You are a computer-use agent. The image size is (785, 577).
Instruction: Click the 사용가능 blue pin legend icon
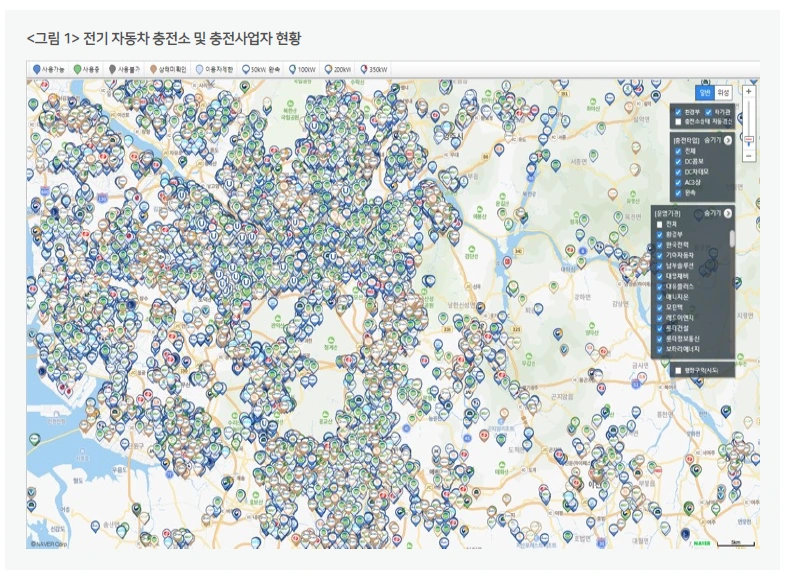click(36, 70)
